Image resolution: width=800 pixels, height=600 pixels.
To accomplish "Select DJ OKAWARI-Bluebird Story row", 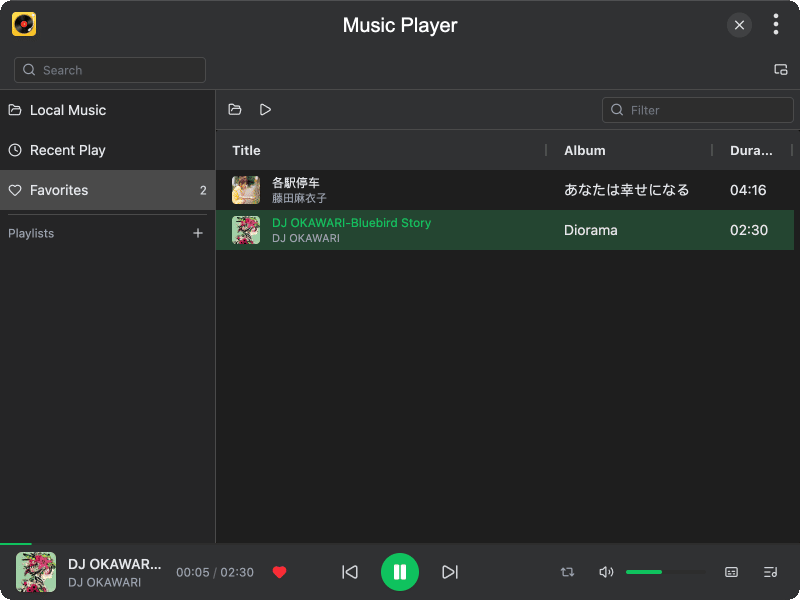I will click(x=505, y=230).
